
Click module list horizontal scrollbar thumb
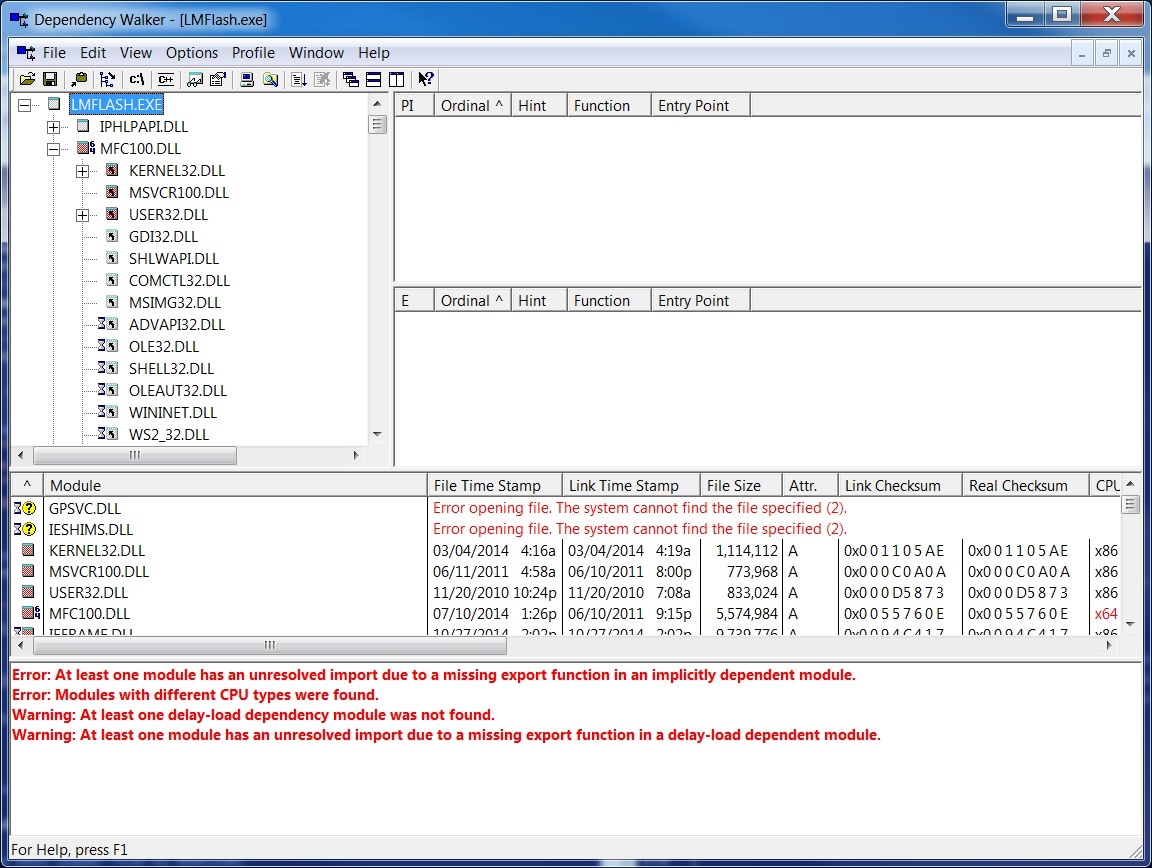tap(270, 645)
